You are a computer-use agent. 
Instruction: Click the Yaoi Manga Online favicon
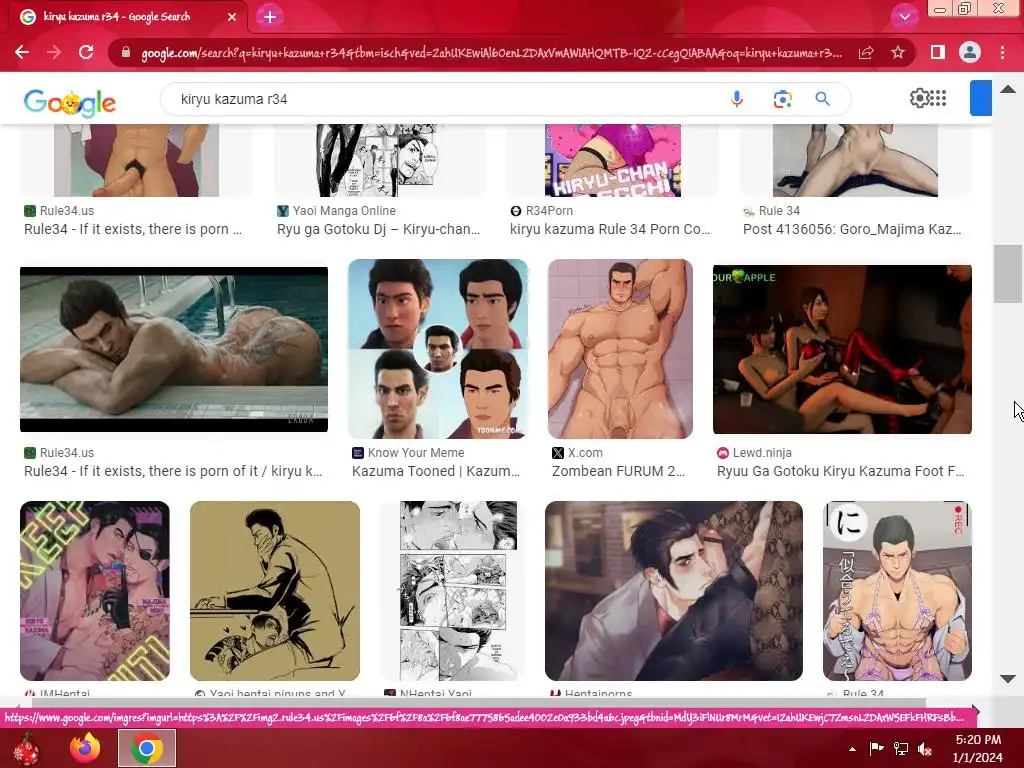pos(283,211)
